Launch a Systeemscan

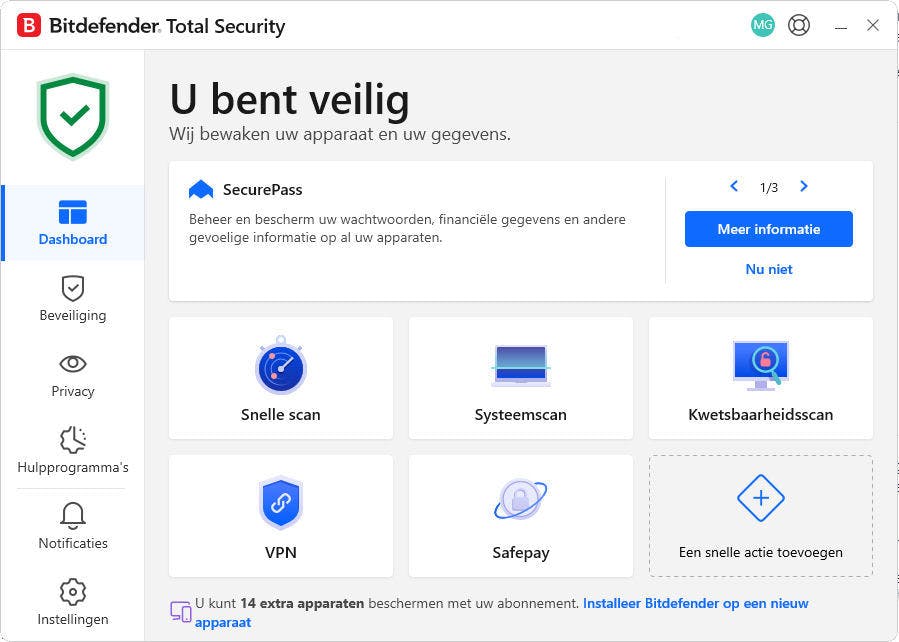pos(520,378)
